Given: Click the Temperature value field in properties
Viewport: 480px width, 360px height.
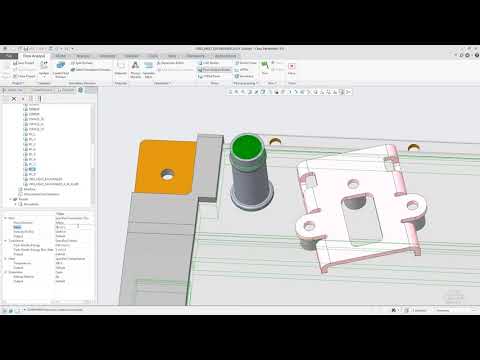Looking at the screenshot, I should (73, 263).
